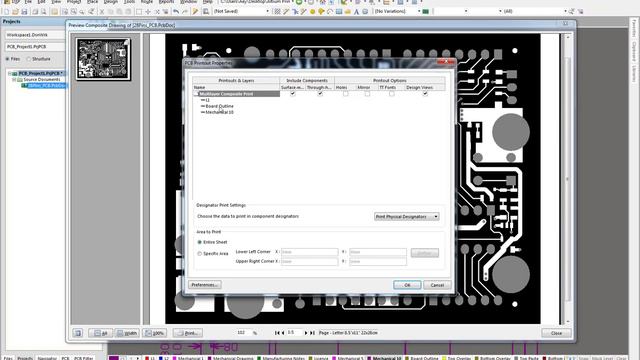
Task: Click the Close button in preview window
Action: (556, 333)
